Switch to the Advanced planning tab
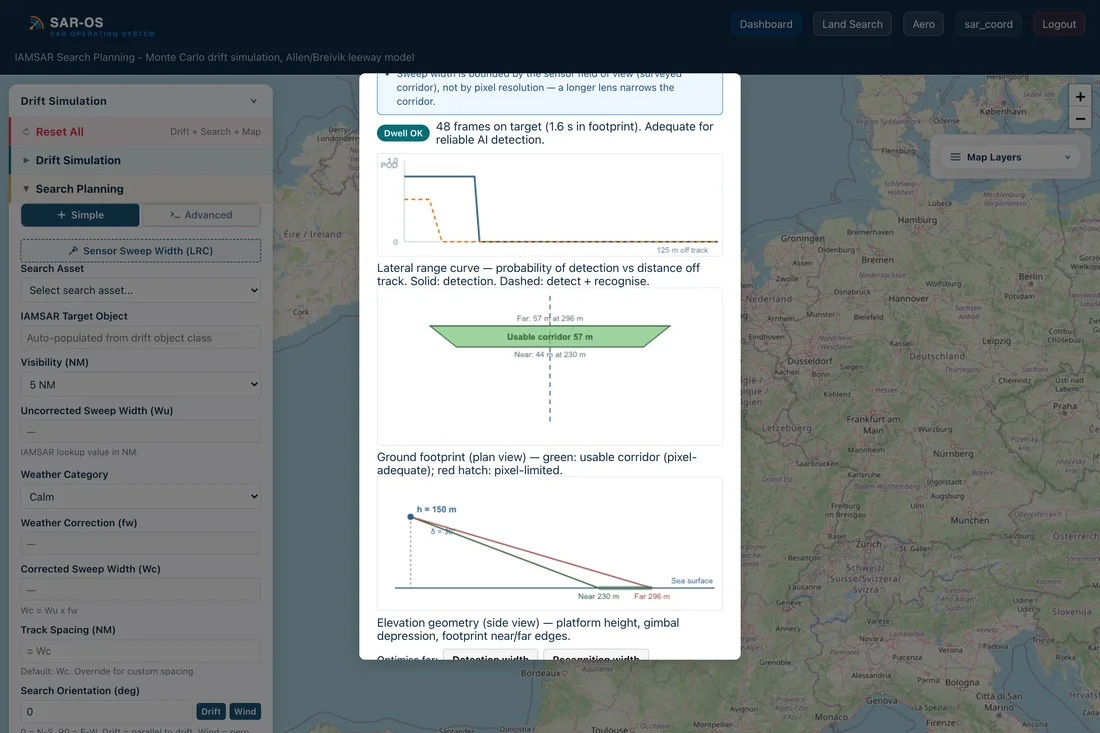The image size is (1100, 733). coord(201,215)
